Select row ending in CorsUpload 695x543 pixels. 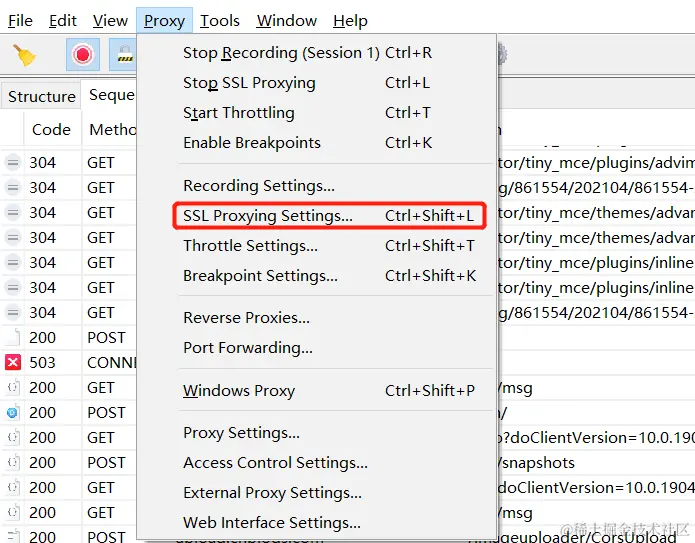348,535
